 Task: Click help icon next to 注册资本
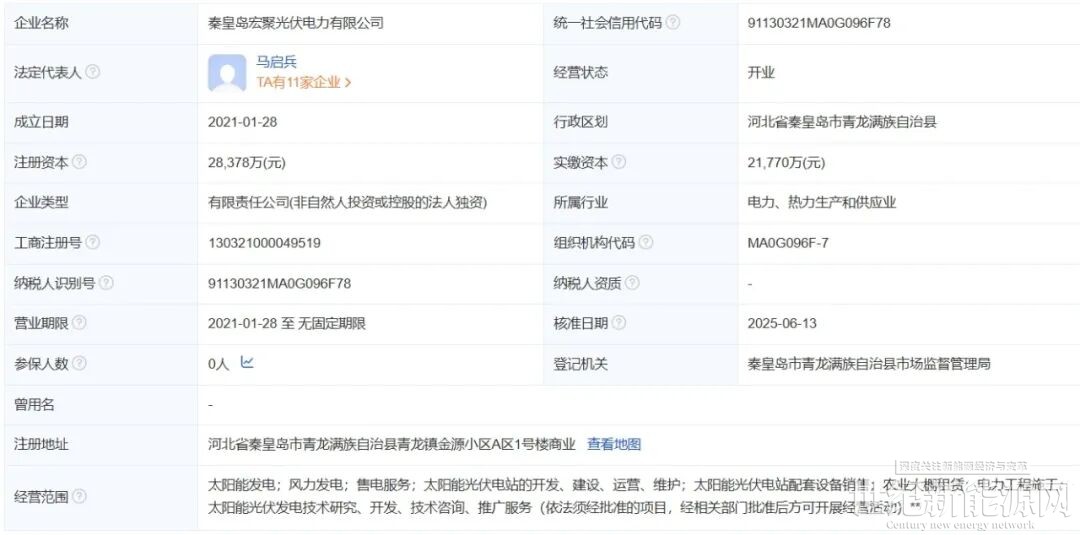[x=79, y=162]
